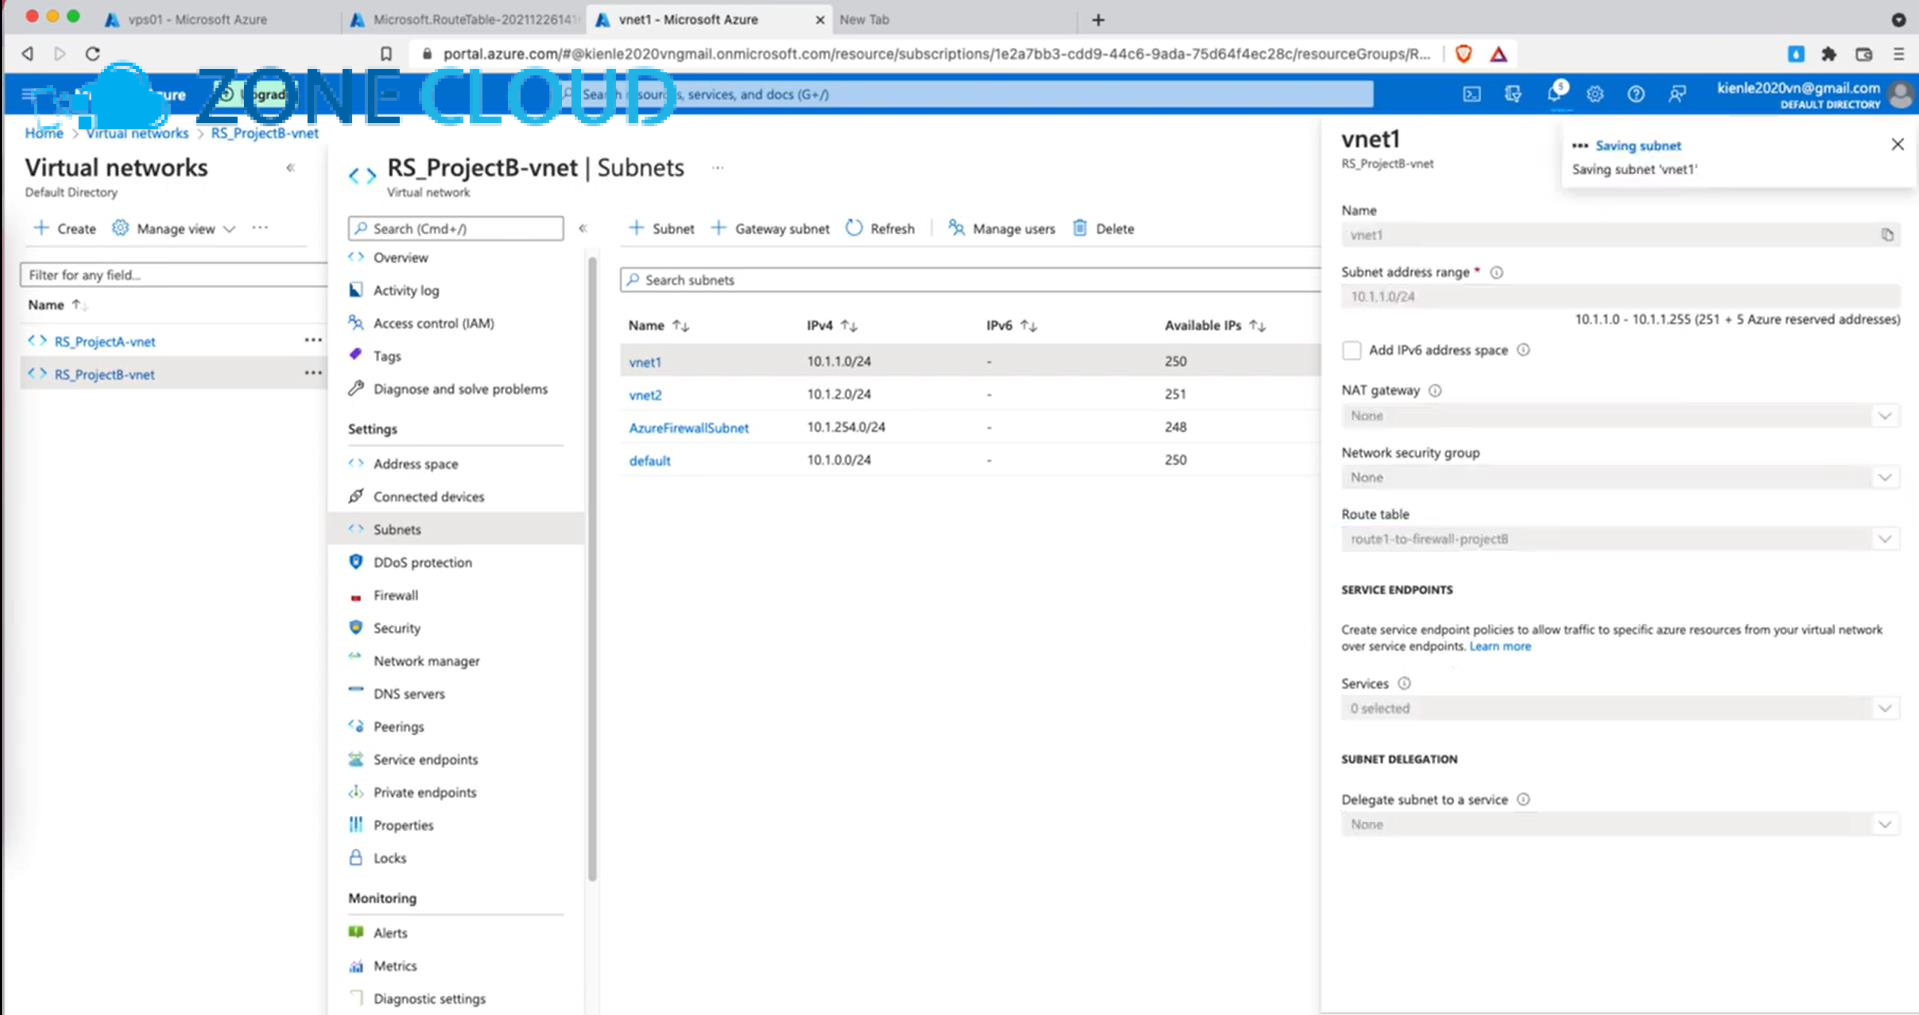Image resolution: width=1919 pixels, height=1015 pixels.
Task: Open the Manage view menu
Action: coord(173,228)
